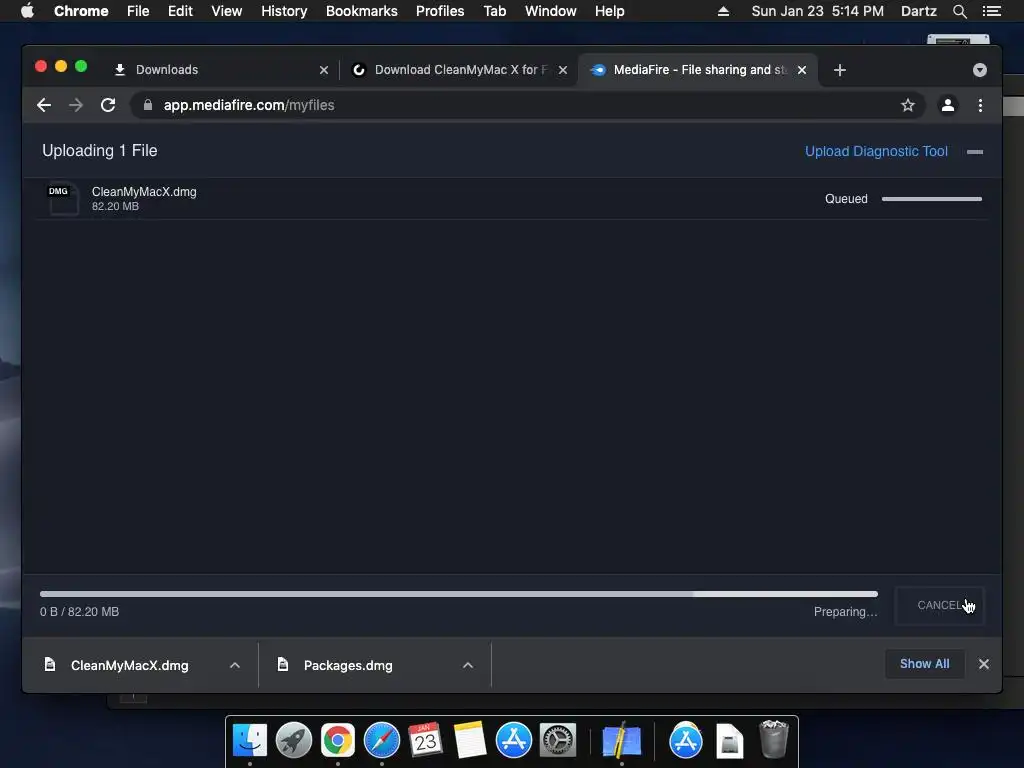Open Launchpad from the Dock
1024x768 pixels.
coord(293,741)
